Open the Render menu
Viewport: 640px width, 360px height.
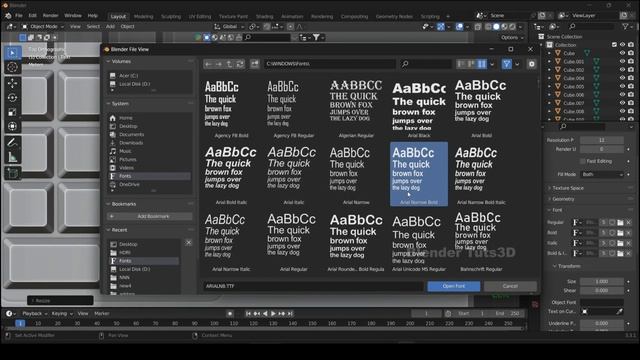(51, 16)
